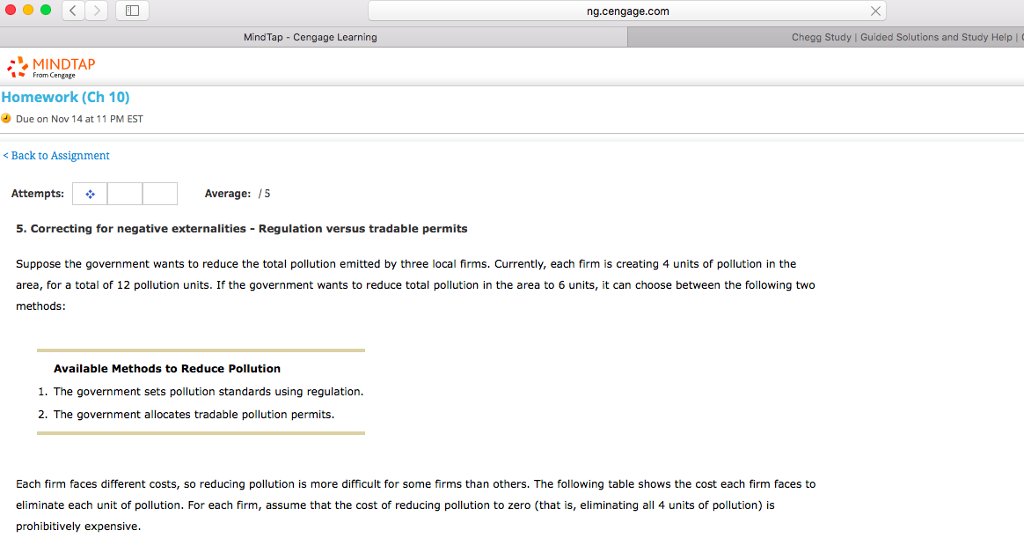The height and width of the screenshot is (560, 1024).
Task: Click the green fullscreen window button
Action: [x=46, y=10]
